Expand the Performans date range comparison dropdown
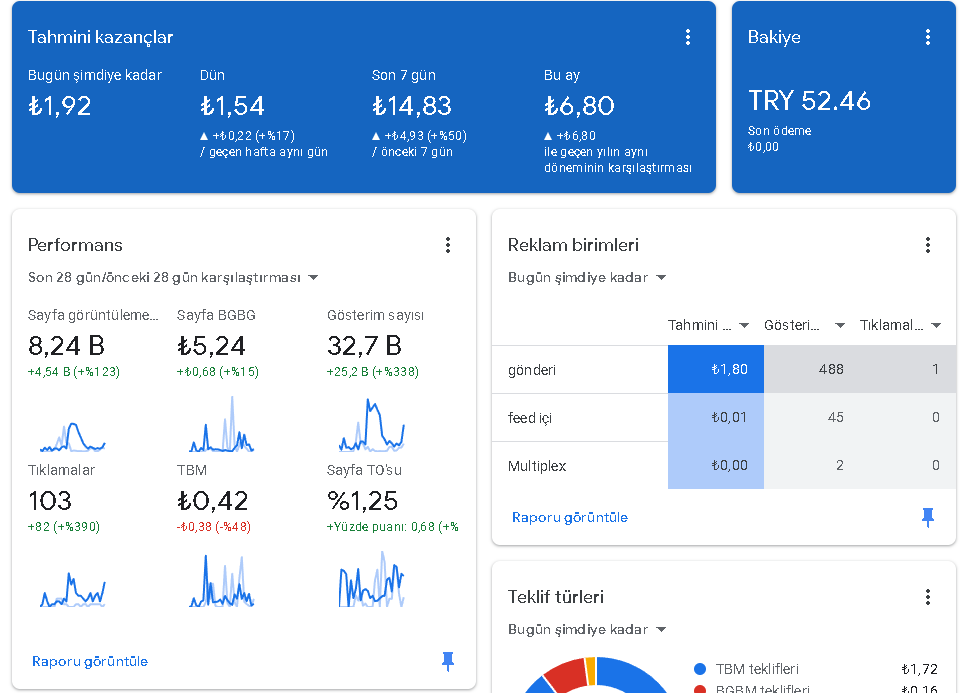This screenshot has height=693, width=971. click(173, 277)
